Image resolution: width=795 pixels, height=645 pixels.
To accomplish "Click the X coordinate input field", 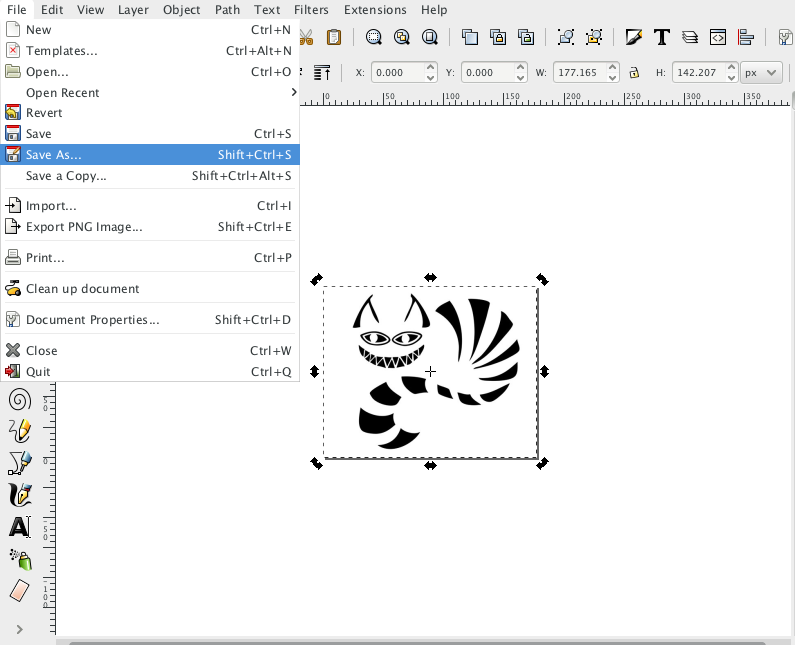I will click(x=398, y=73).
